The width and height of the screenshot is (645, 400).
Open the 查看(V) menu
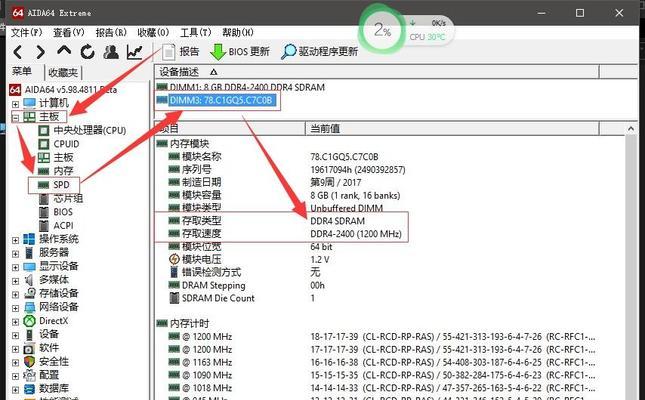(x=68, y=32)
